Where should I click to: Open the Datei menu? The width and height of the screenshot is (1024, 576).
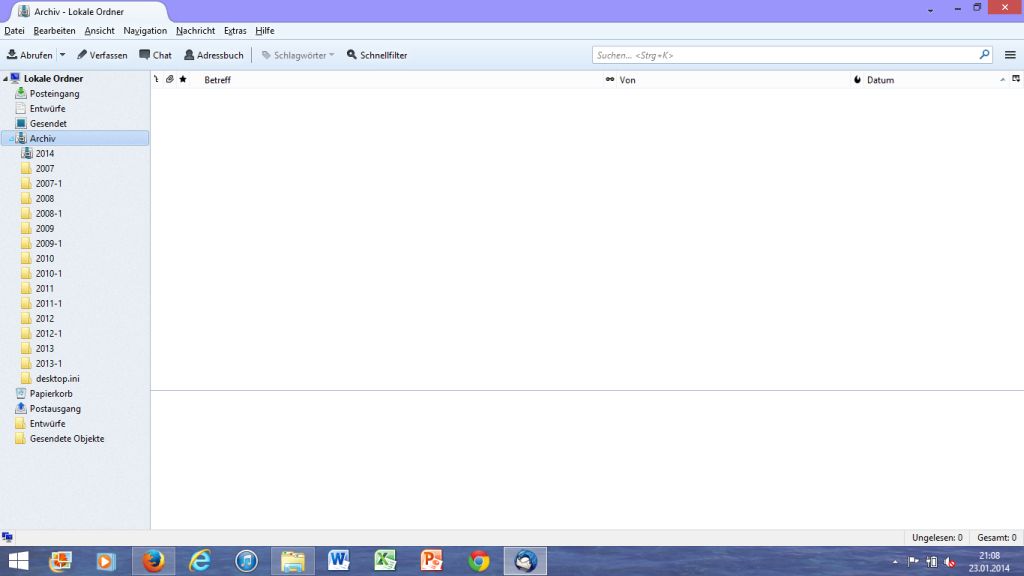click(x=14, y=31)
